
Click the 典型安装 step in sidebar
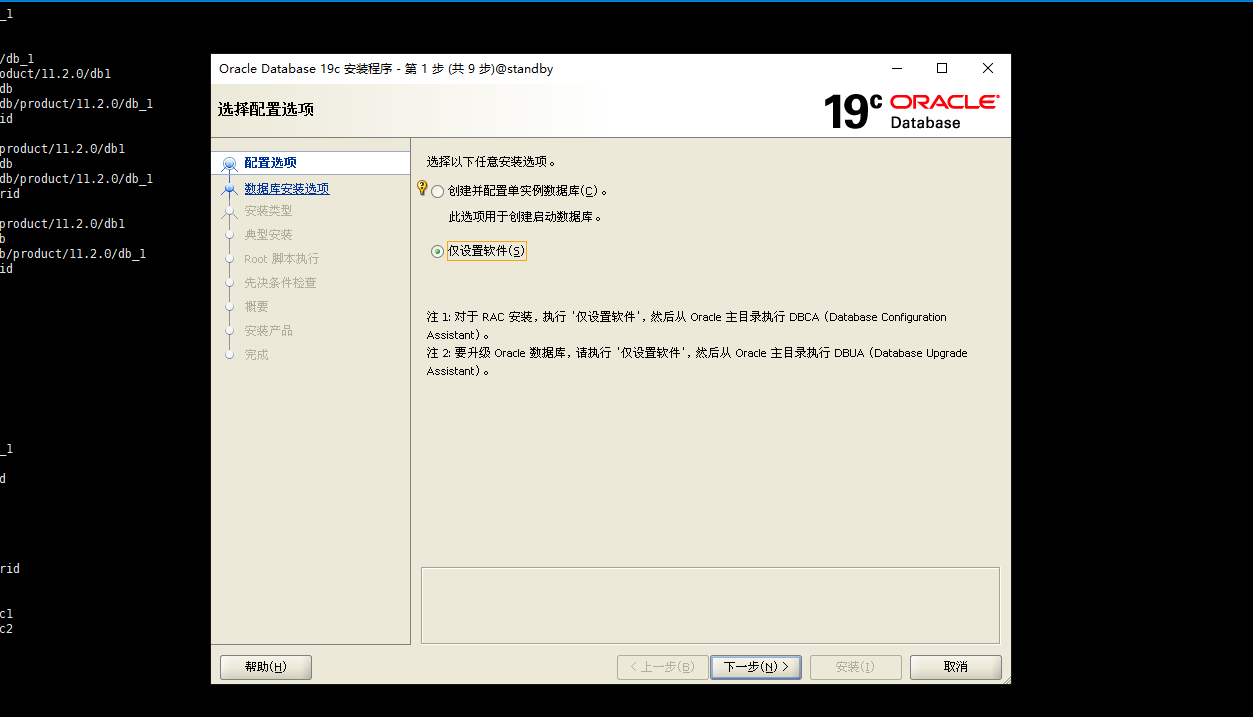(x=268, y=235)
